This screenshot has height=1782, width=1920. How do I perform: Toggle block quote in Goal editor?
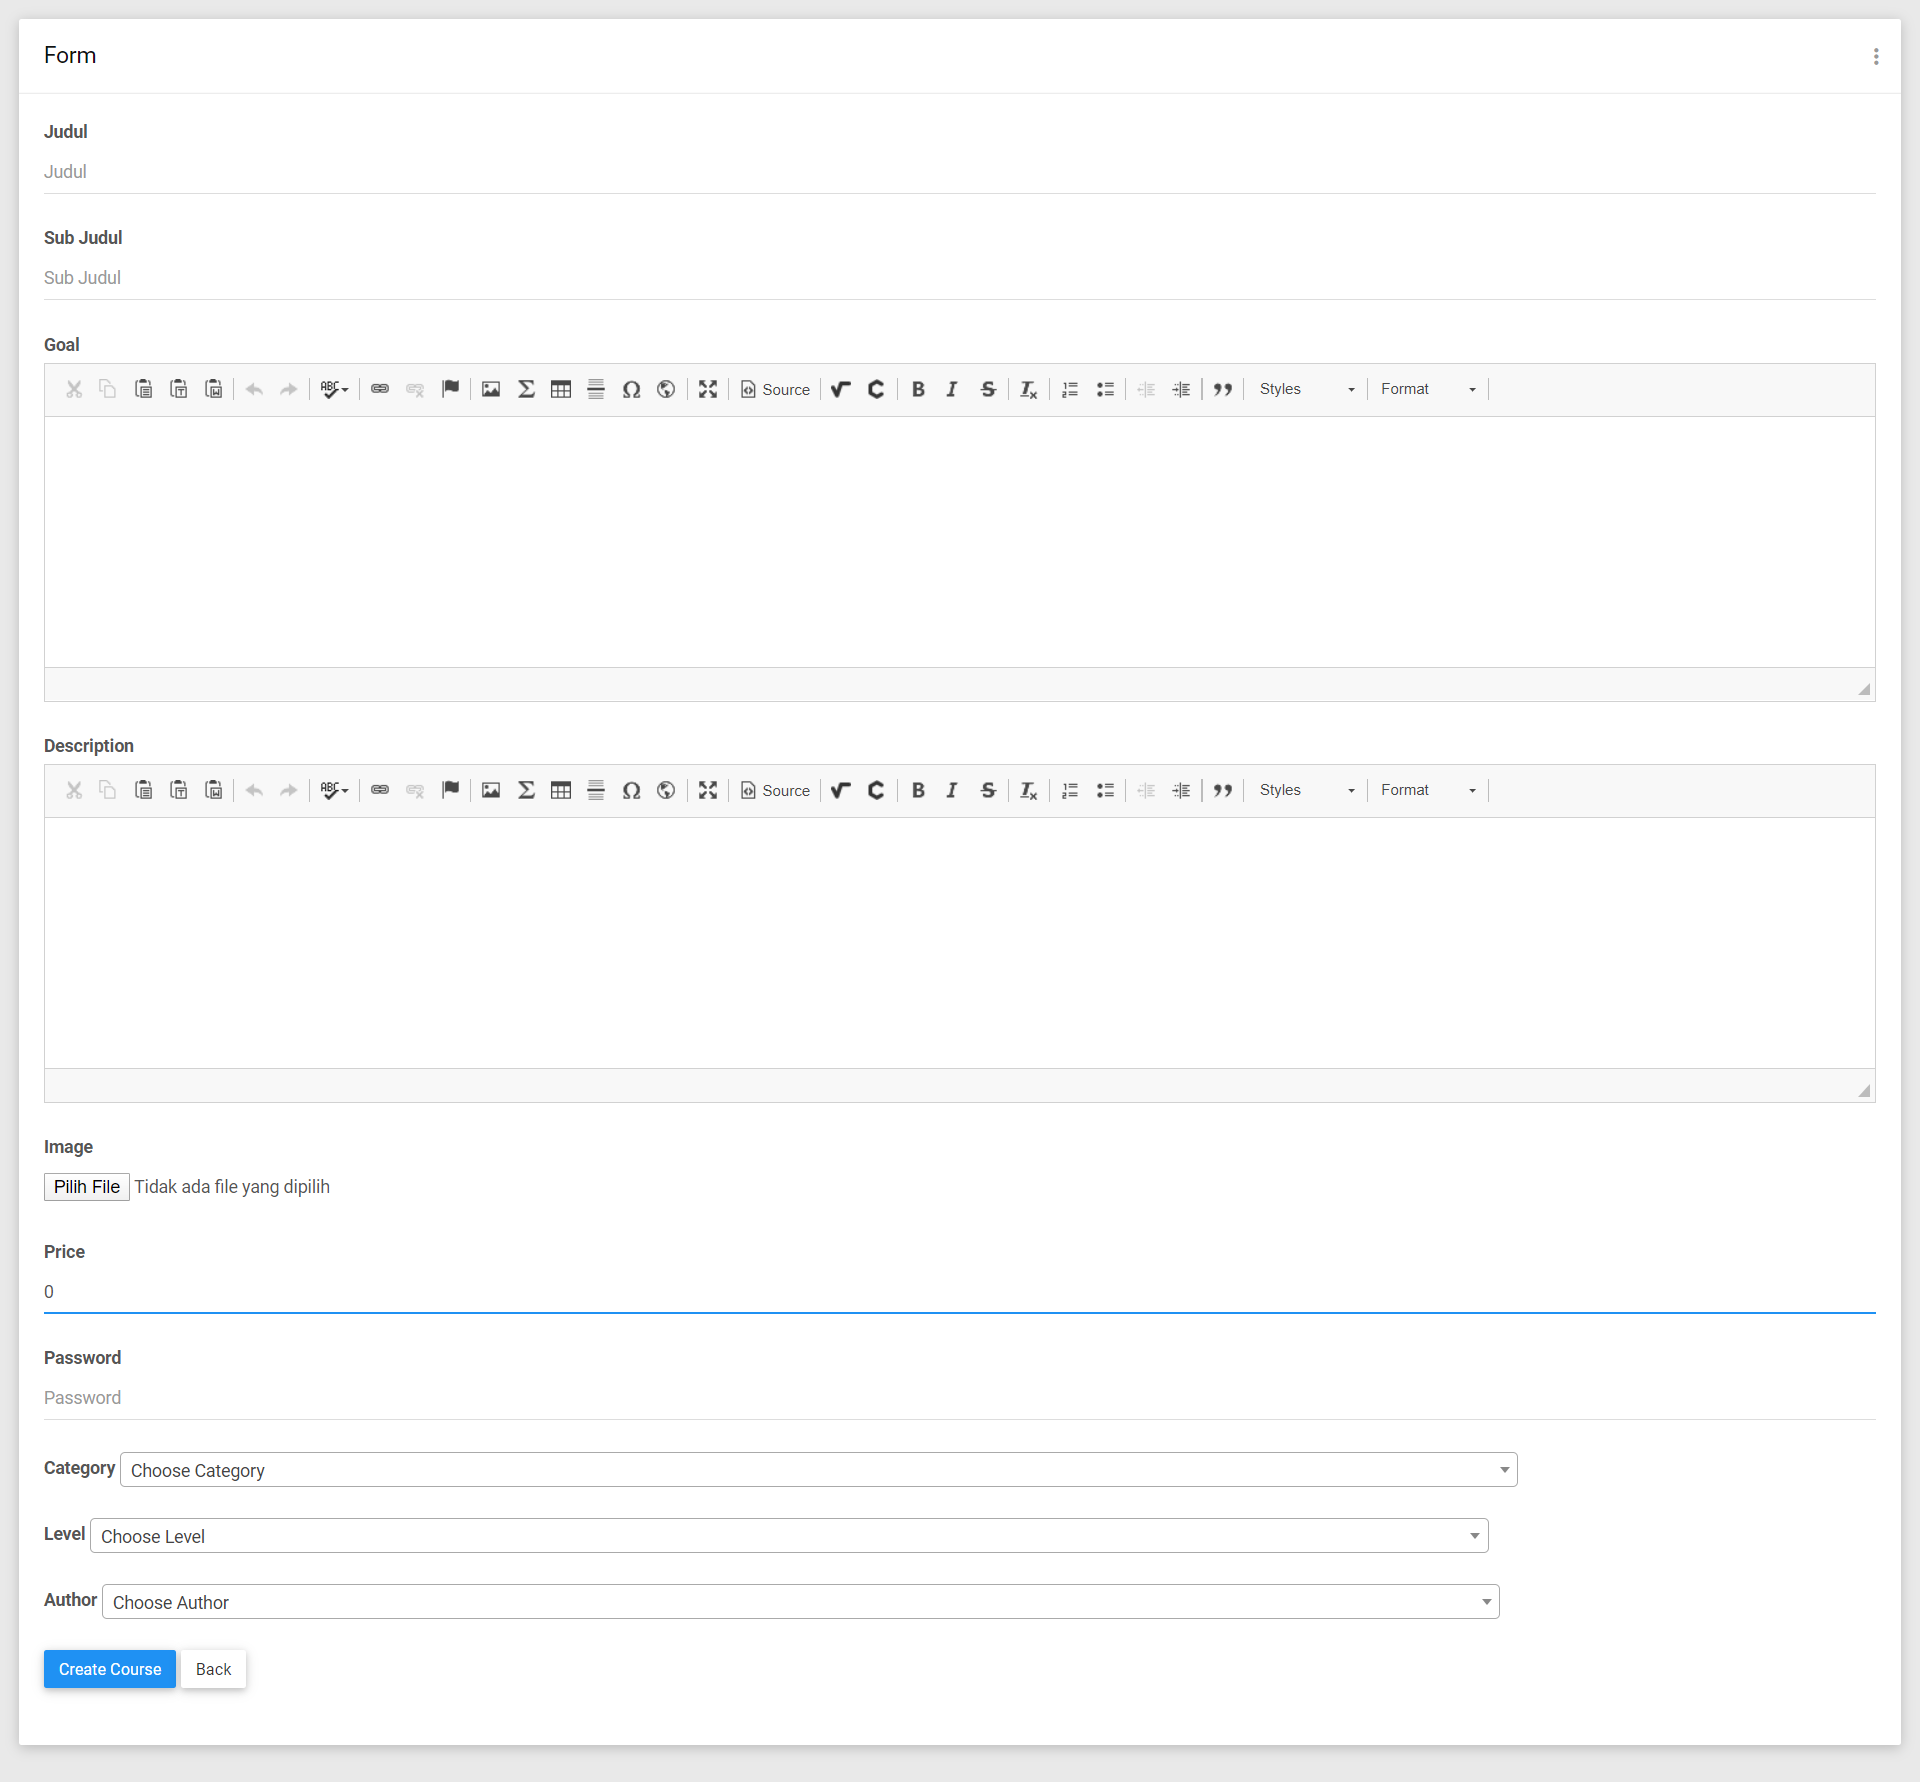[1223, 389]
